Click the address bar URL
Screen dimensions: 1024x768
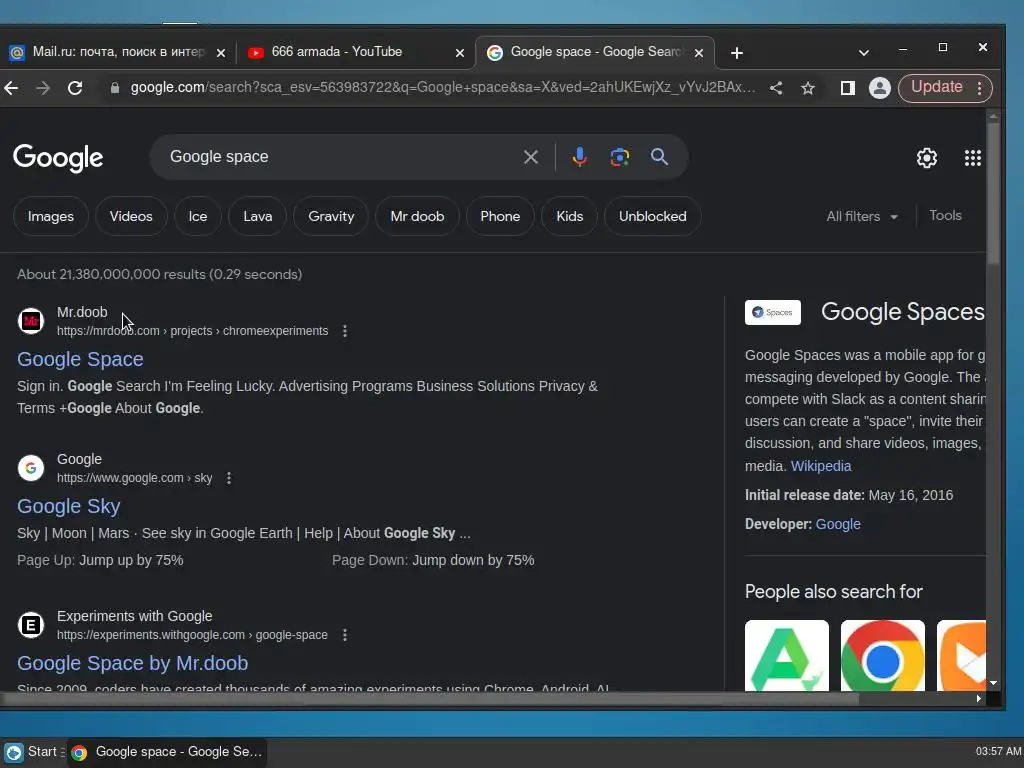(x=443, y=88)
